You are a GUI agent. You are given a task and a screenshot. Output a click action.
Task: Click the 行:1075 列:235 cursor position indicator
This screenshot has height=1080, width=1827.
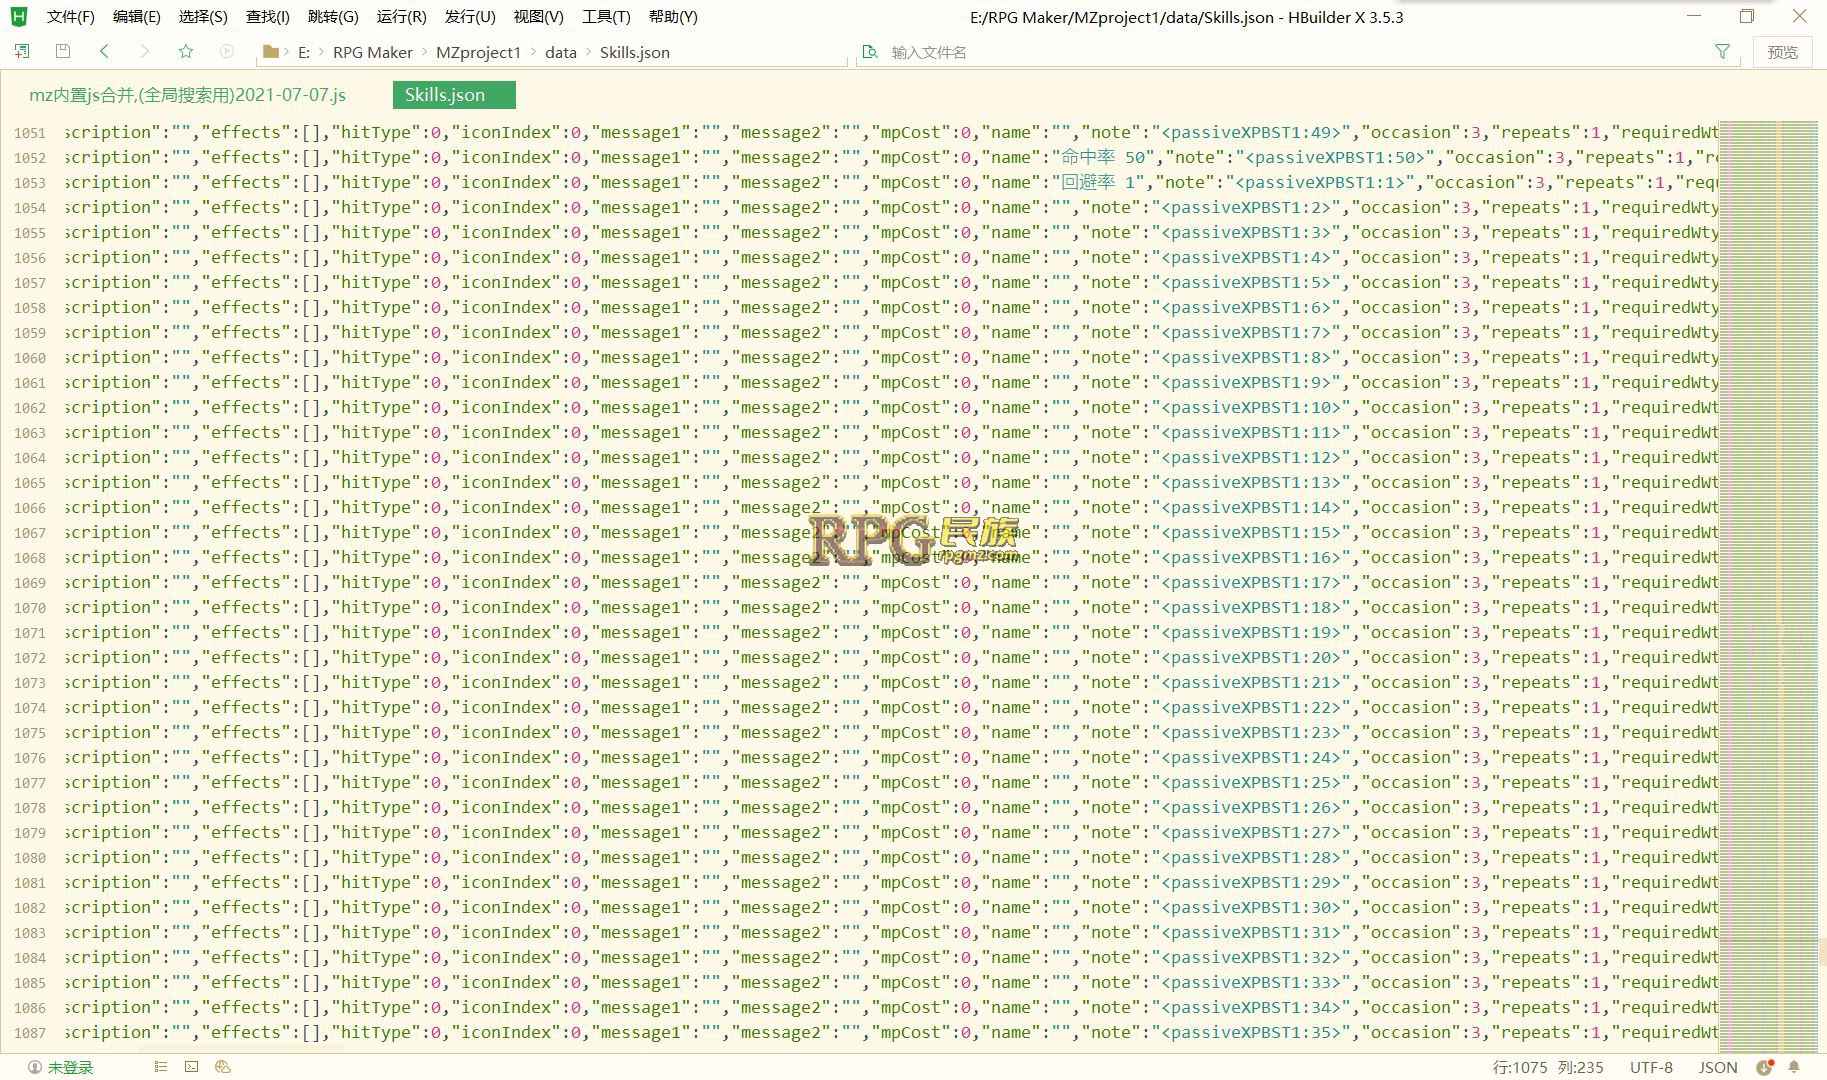(1548, 1067)
